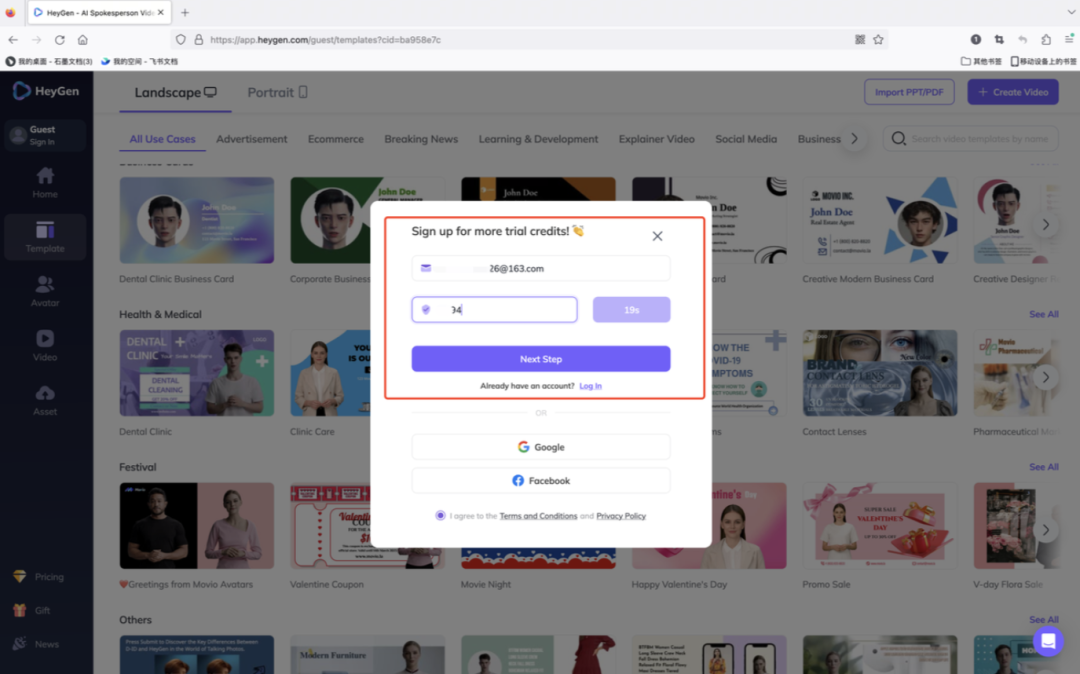The width and height of the screenshot is (1080, 674).
Task: Click the Create Video button
Action: coord(1012,92)
